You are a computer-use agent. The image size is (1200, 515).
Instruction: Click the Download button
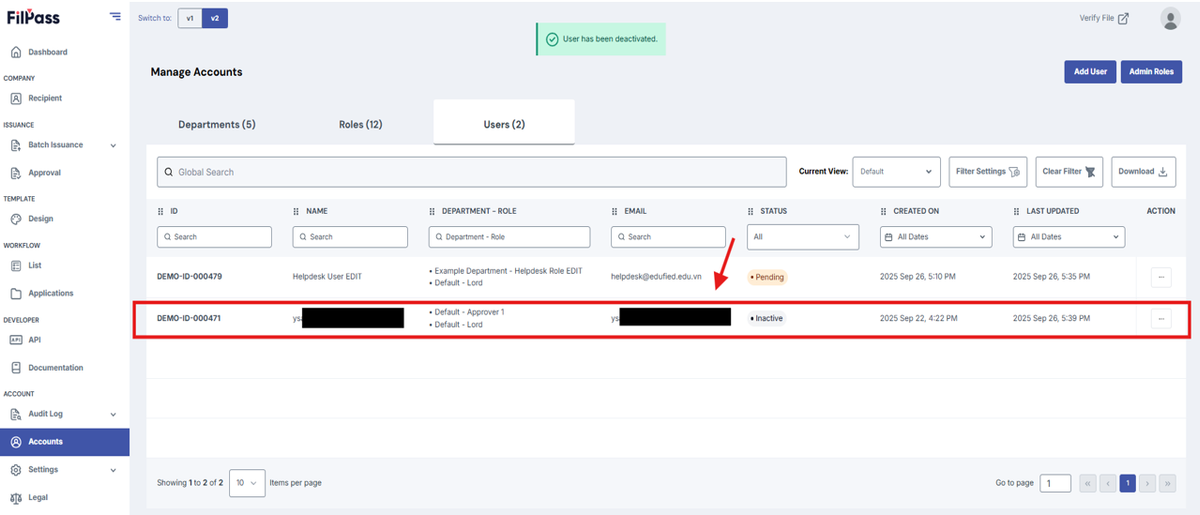point(1143,171)
